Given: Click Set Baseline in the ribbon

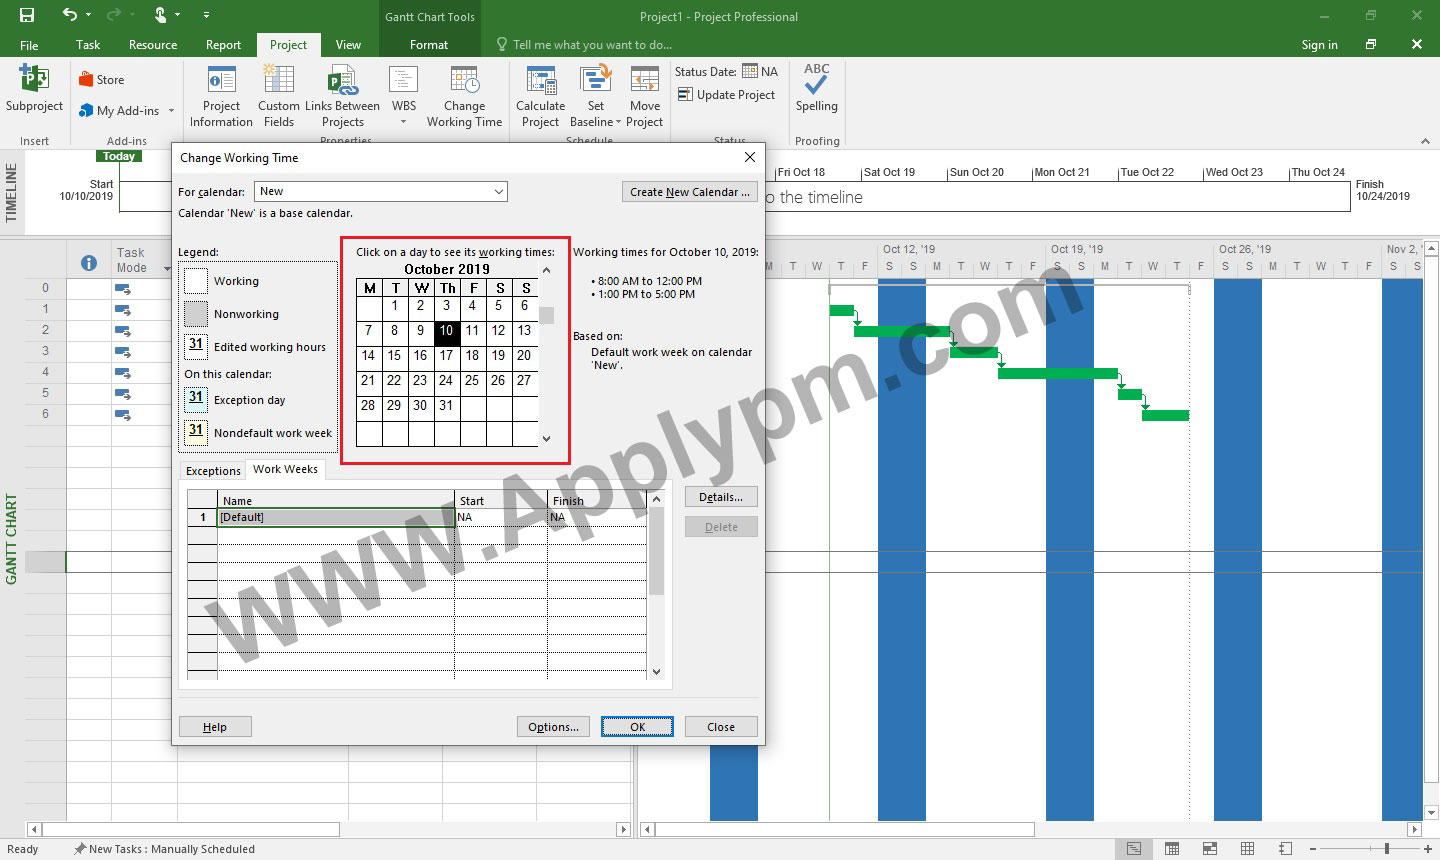Looking at the screenshot, I should [595, 96].
